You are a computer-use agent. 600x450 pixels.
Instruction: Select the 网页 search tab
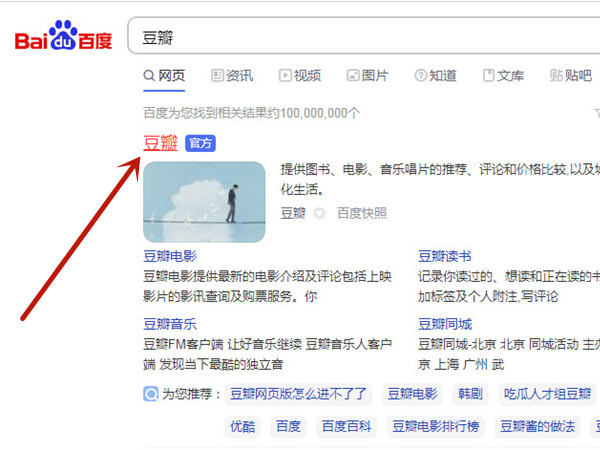click(165, 76)
